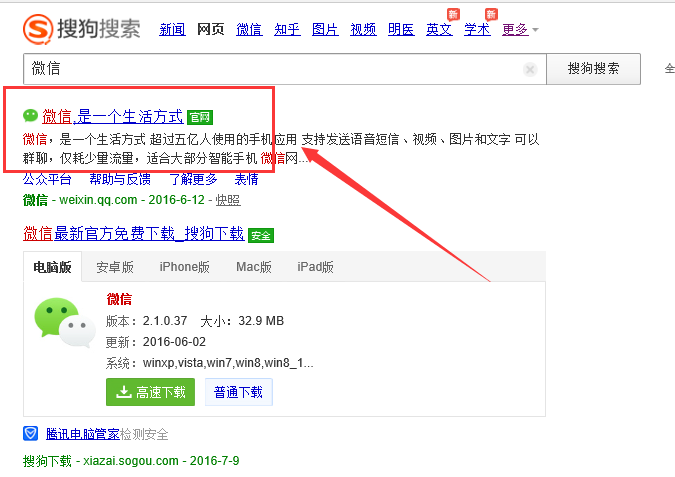
Task: Open 微信最新官方免费下载 result link
Action: tap(134, 234)
